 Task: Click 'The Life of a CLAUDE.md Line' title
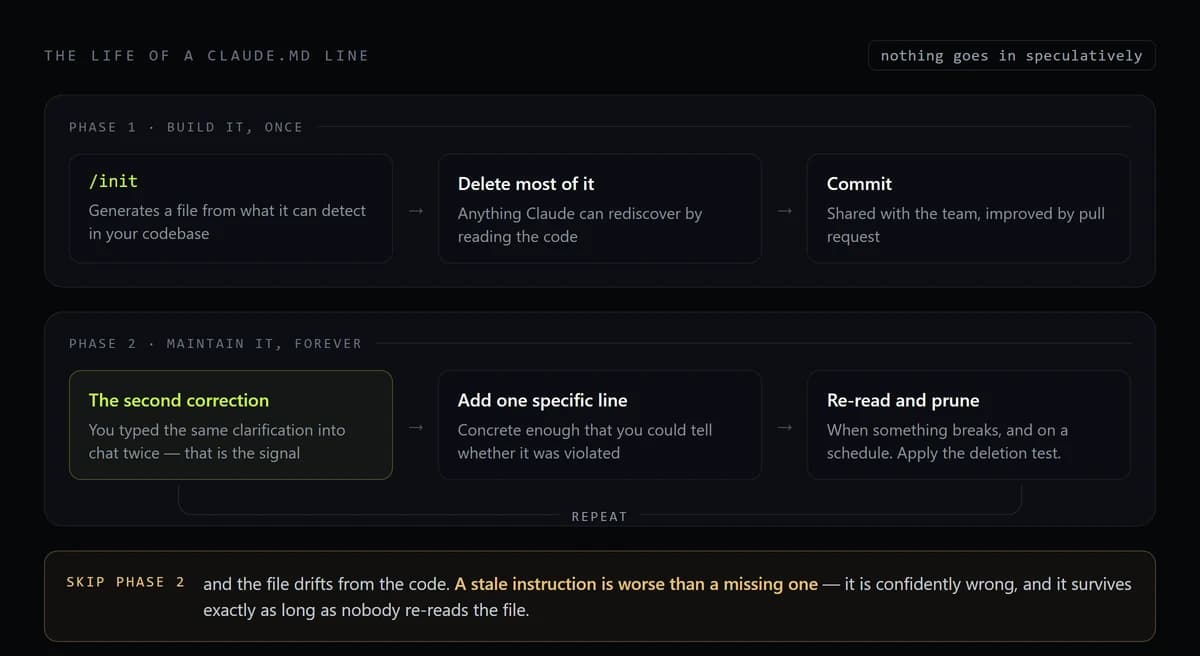(x=206, y=56)
